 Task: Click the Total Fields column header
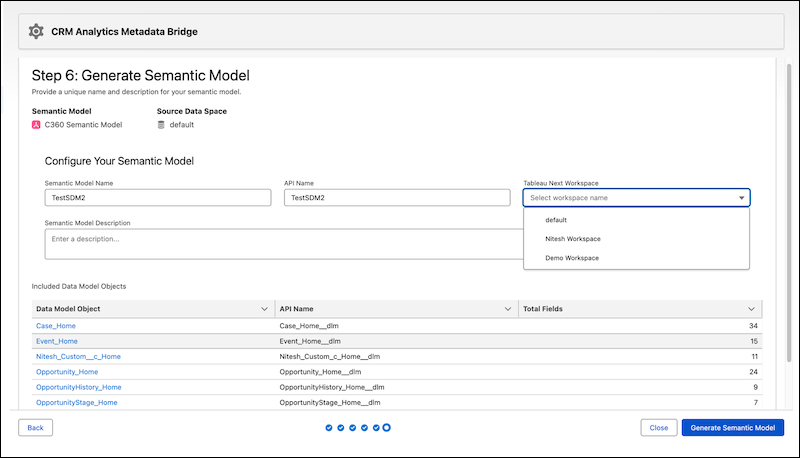(640, 309)
